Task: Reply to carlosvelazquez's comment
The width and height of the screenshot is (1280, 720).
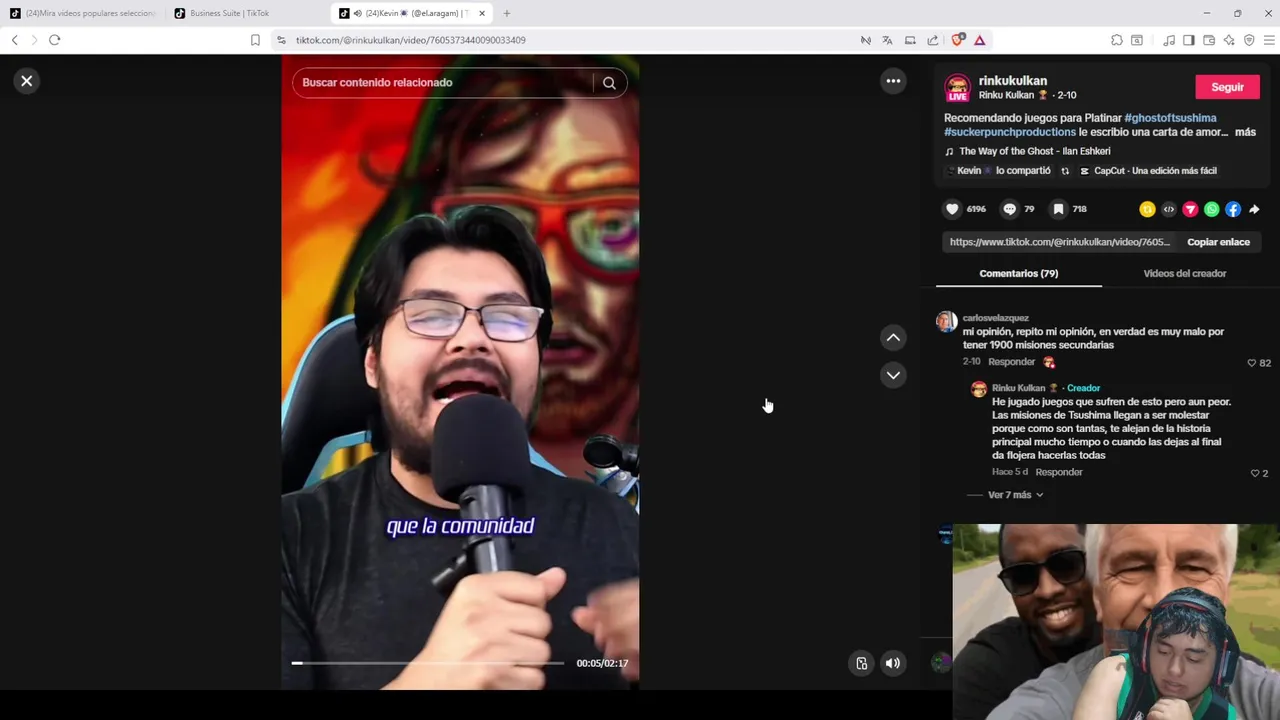Action: 1011,362
